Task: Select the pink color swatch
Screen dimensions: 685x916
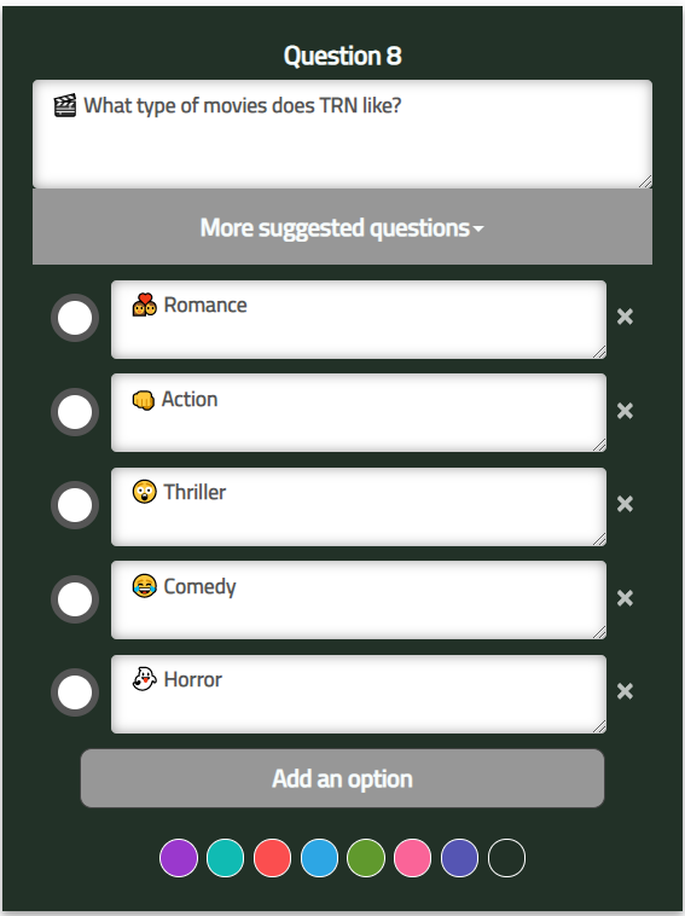Action: (413, 858)
